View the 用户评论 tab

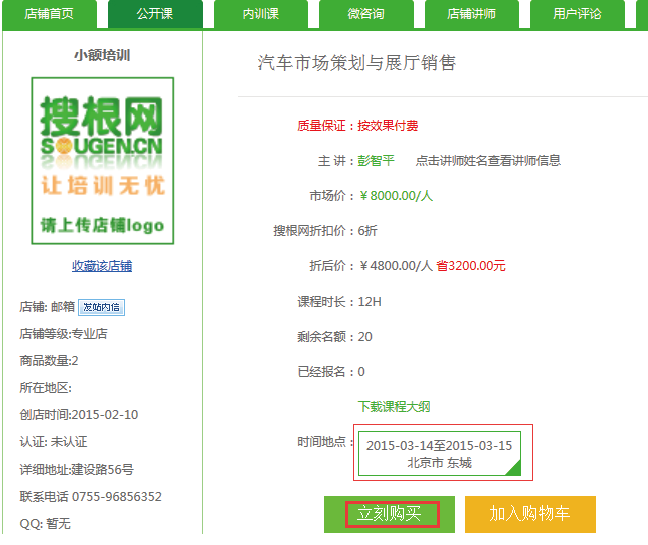[578, 14]
